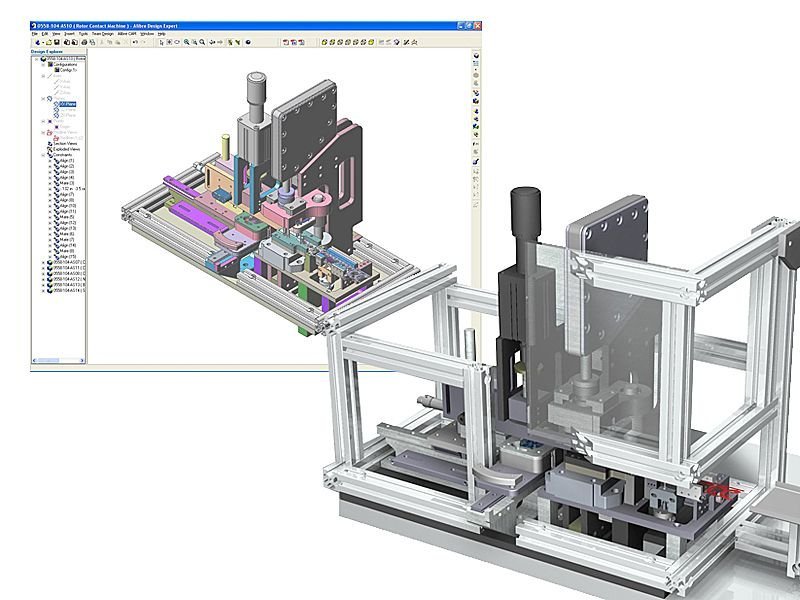Open the Help menu

coord(163,33)
